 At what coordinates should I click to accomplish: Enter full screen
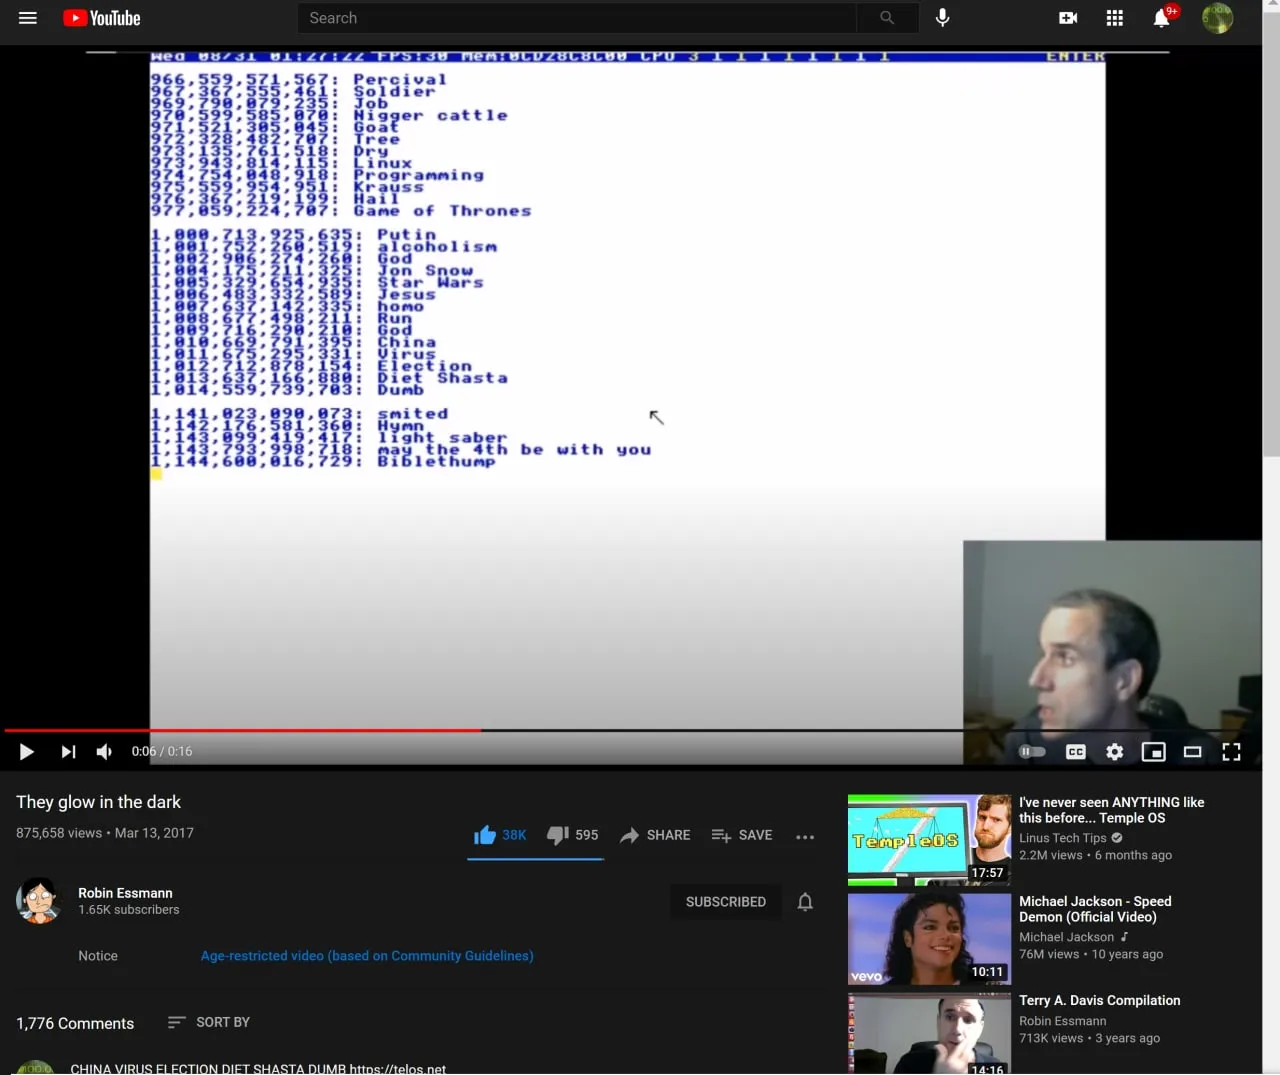1232,751
